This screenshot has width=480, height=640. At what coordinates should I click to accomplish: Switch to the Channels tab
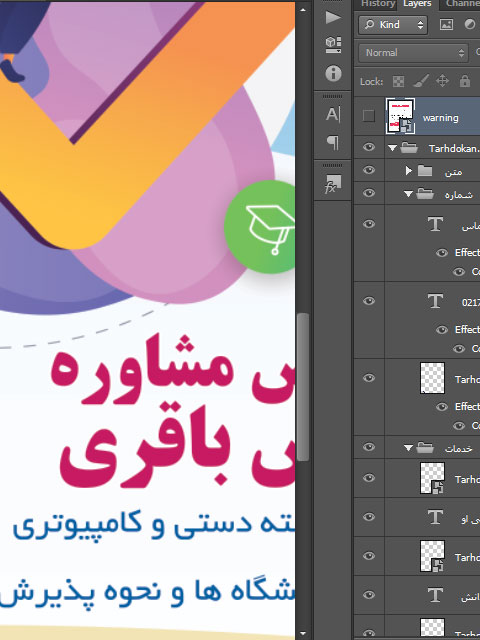click(462, 4)
